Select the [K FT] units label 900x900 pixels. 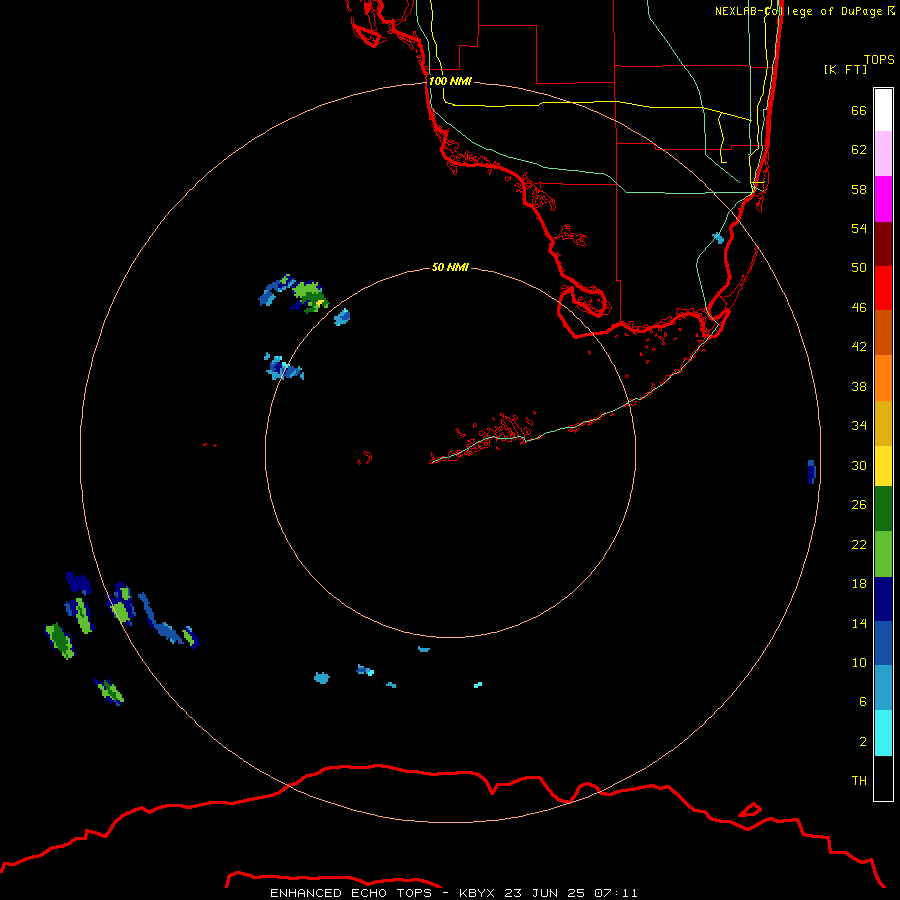coord(845,69)
